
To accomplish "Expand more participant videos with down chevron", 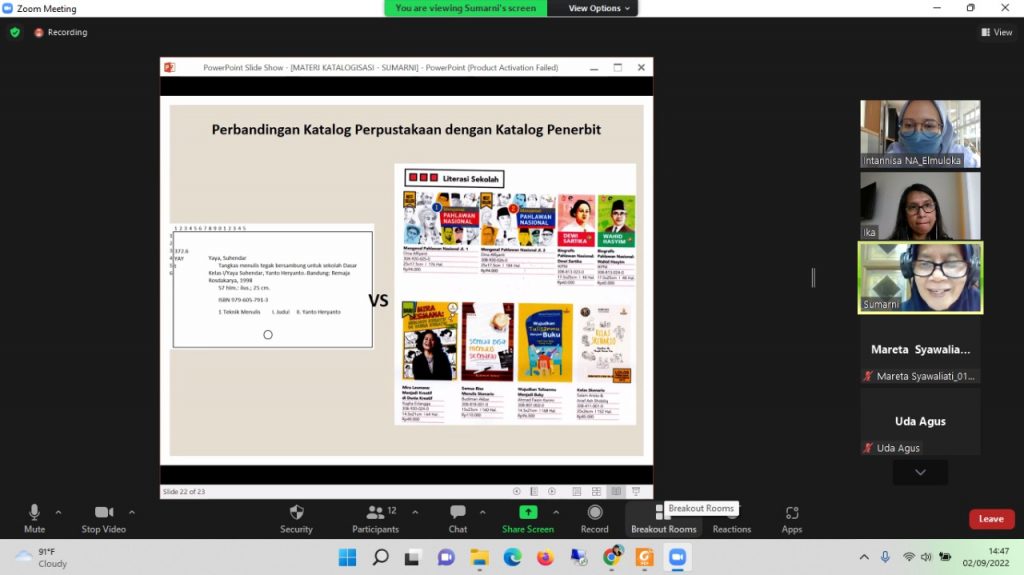I will pos(920,472).
